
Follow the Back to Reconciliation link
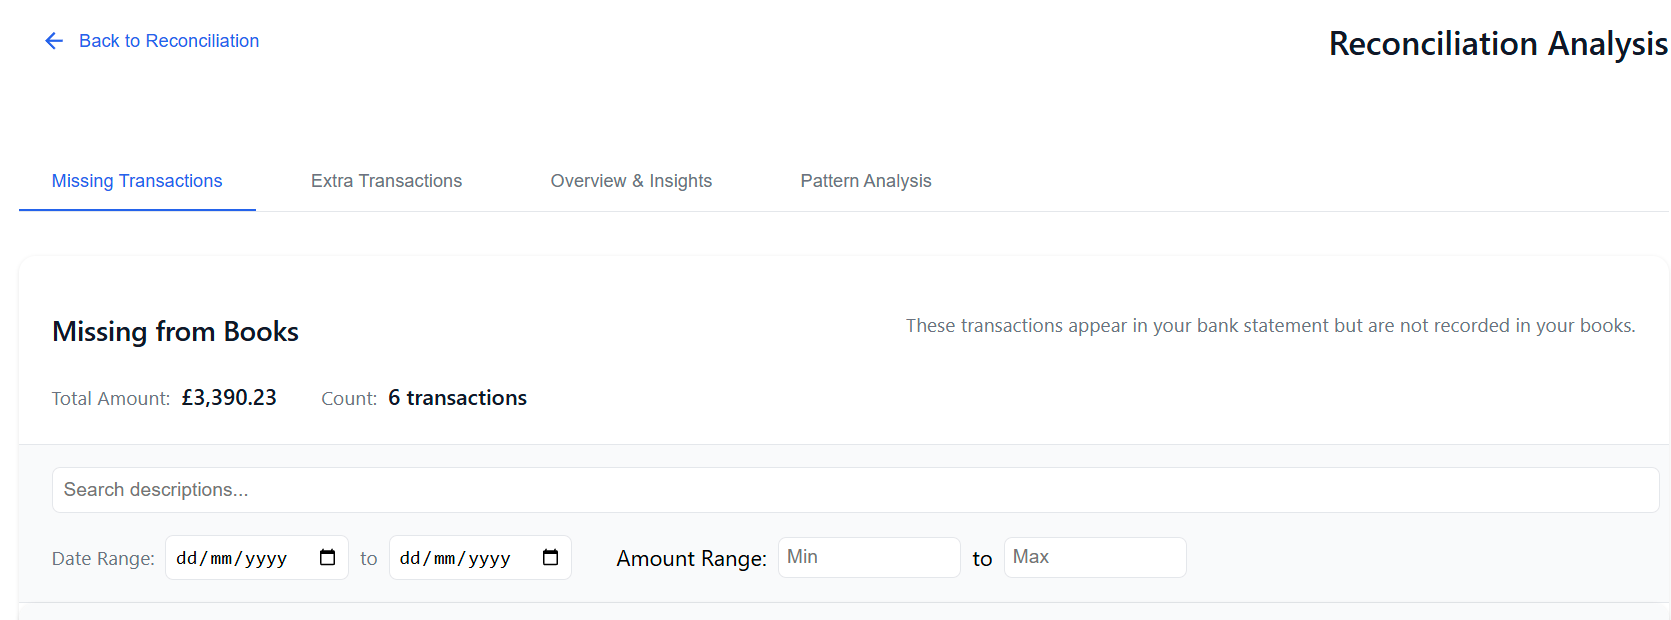[x=168, y=41]
